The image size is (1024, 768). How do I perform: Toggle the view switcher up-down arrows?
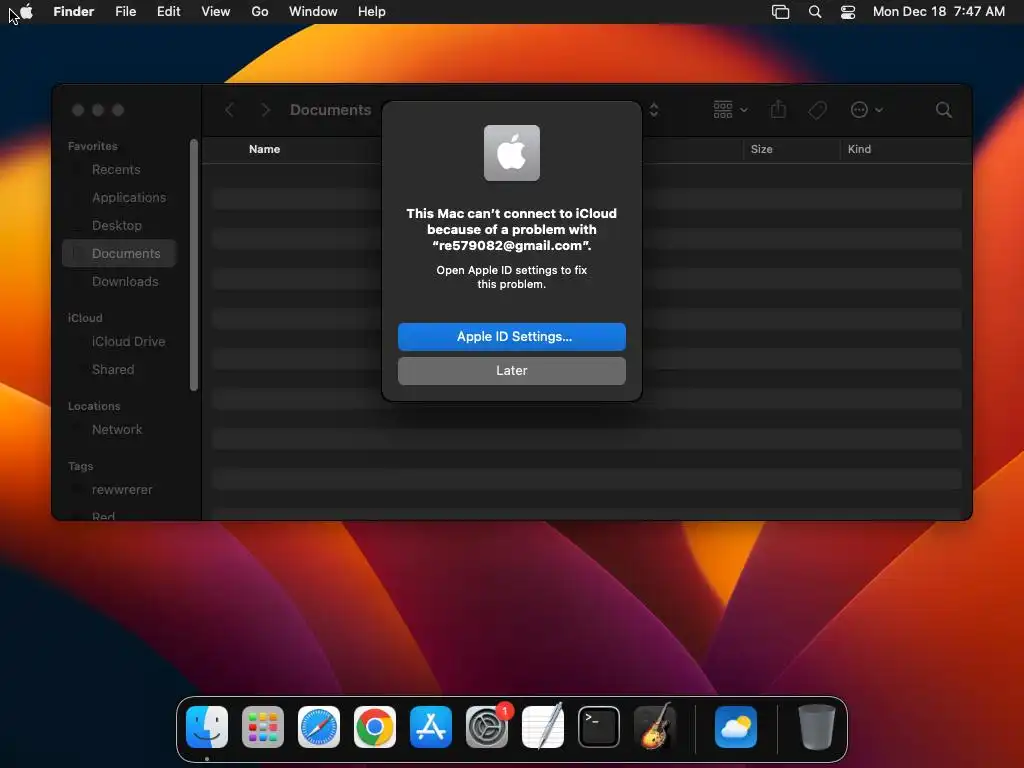654,110
